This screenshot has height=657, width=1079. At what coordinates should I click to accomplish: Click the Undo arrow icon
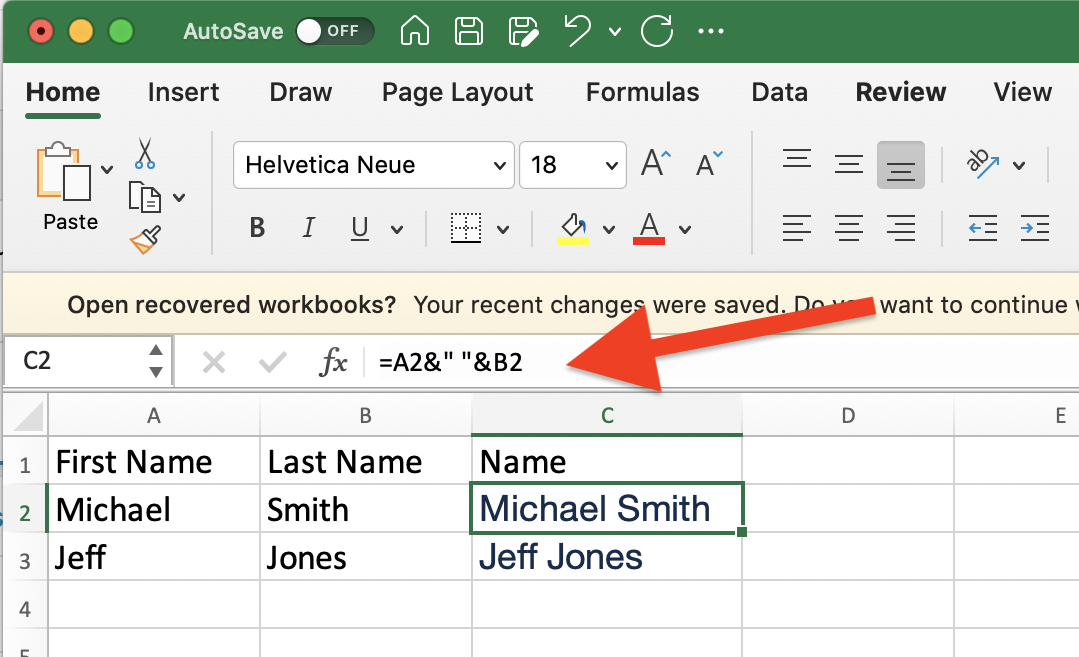coord(577,31)
